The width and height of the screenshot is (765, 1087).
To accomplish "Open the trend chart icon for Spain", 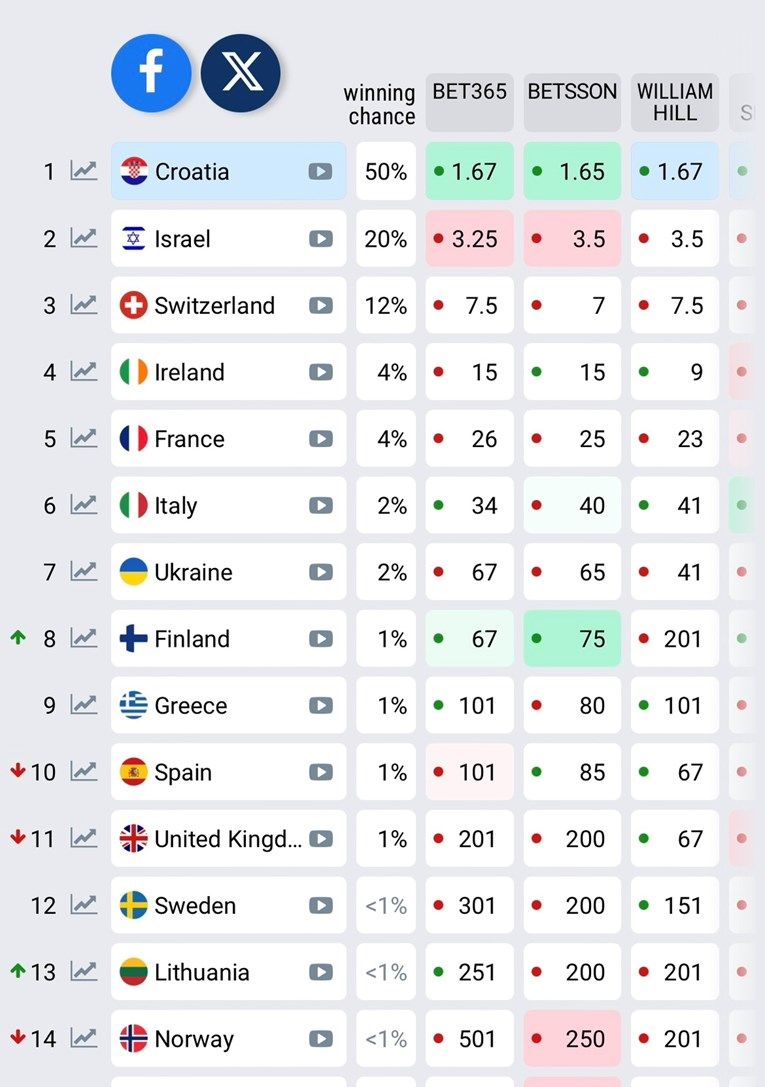I will (x=84, y=772).
